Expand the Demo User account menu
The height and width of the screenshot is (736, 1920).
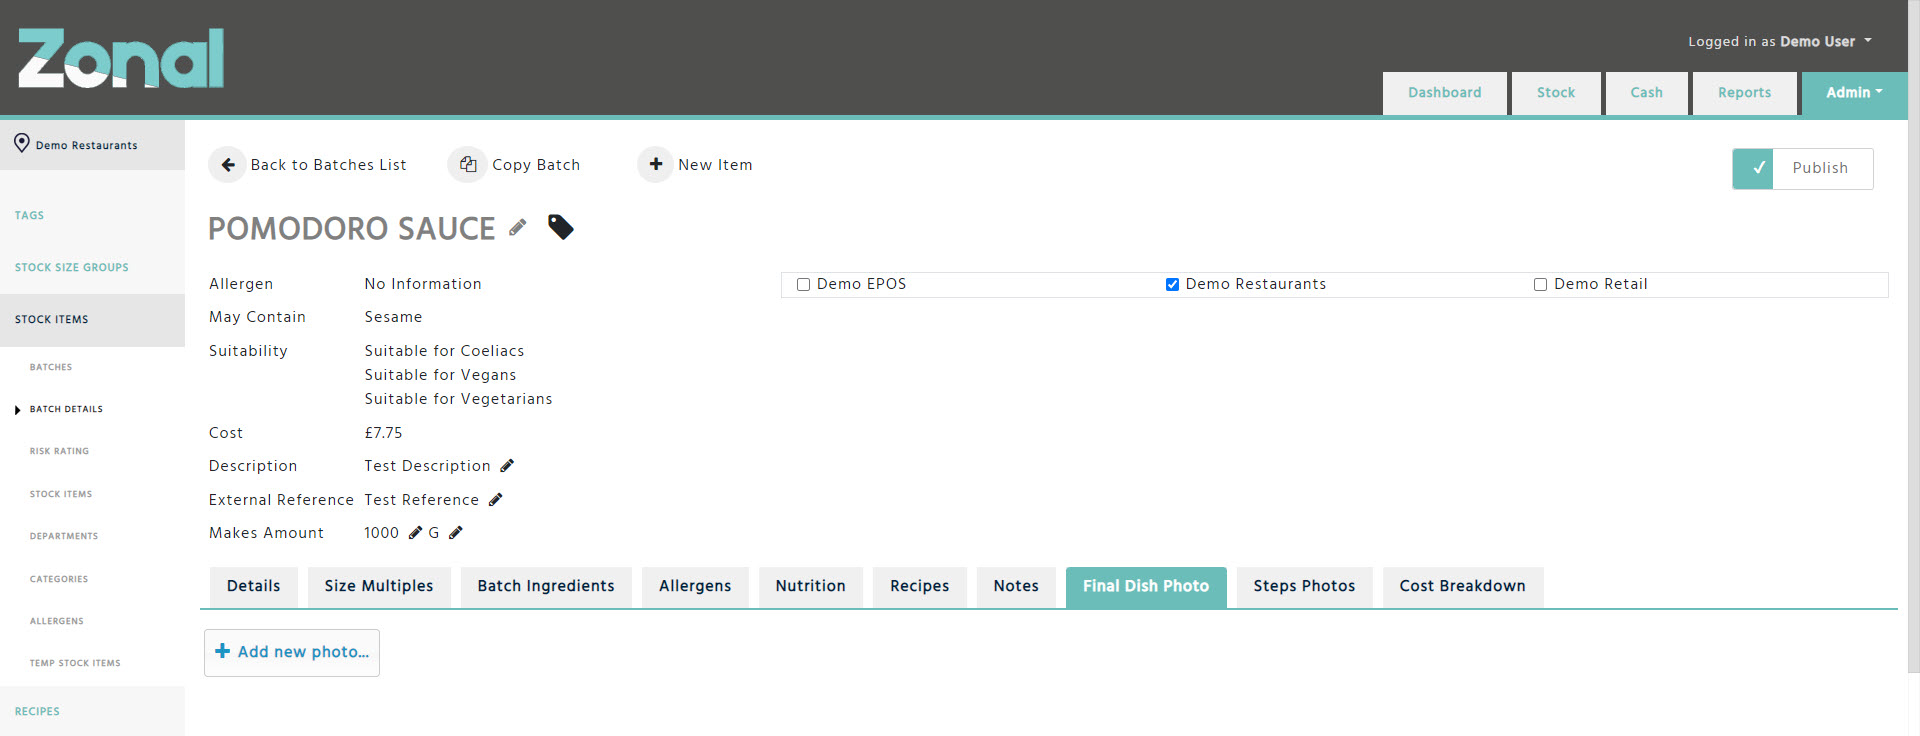1779,42
